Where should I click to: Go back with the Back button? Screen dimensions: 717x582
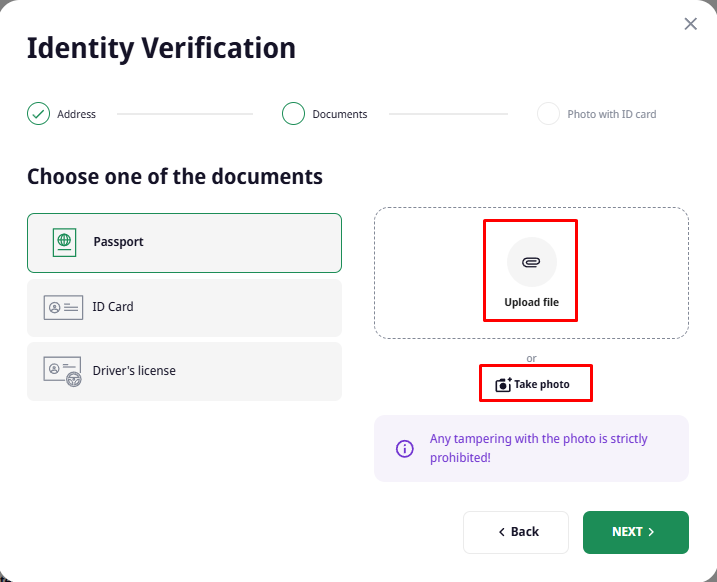[x=516, y=532]
